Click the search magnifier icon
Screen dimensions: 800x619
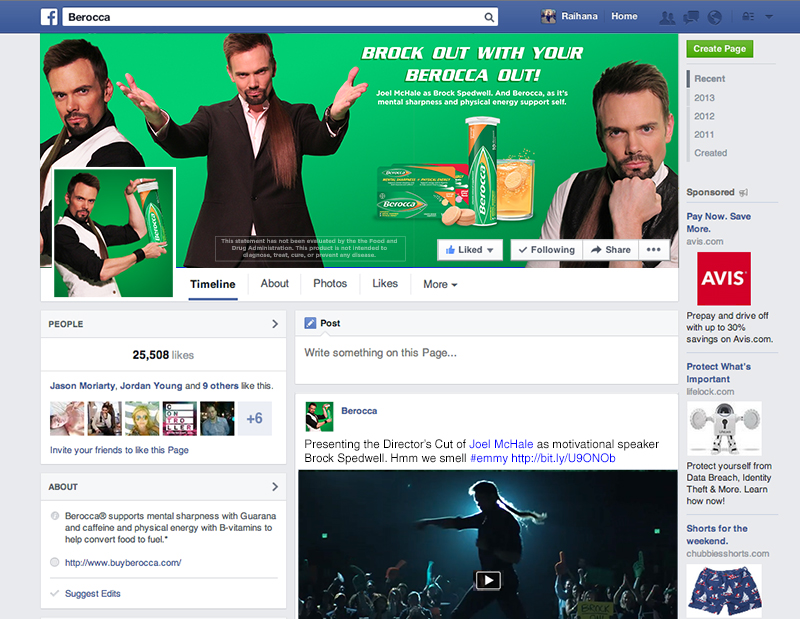point(489,17)
